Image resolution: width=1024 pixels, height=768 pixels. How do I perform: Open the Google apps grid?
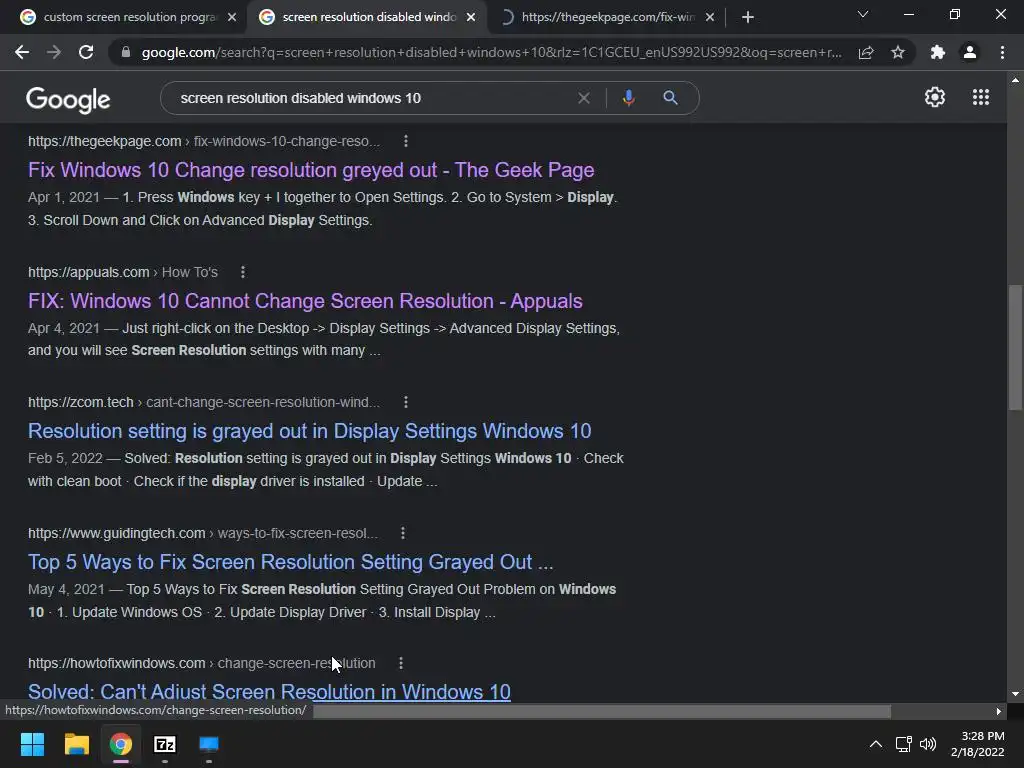(x=981, y=97)
